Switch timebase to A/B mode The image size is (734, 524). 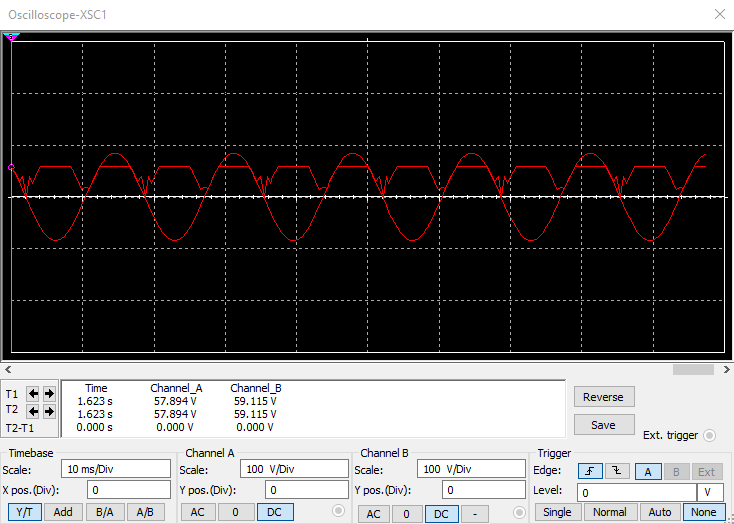145,512
